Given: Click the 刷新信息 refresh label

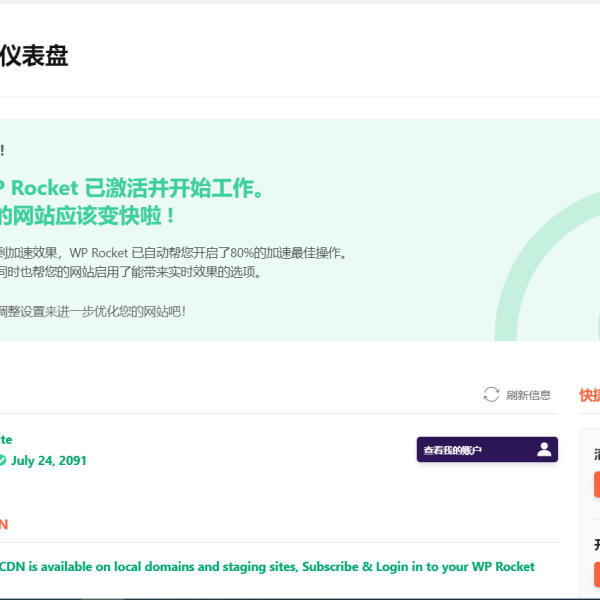Looking at the screenshot, I should coord(528,395).
